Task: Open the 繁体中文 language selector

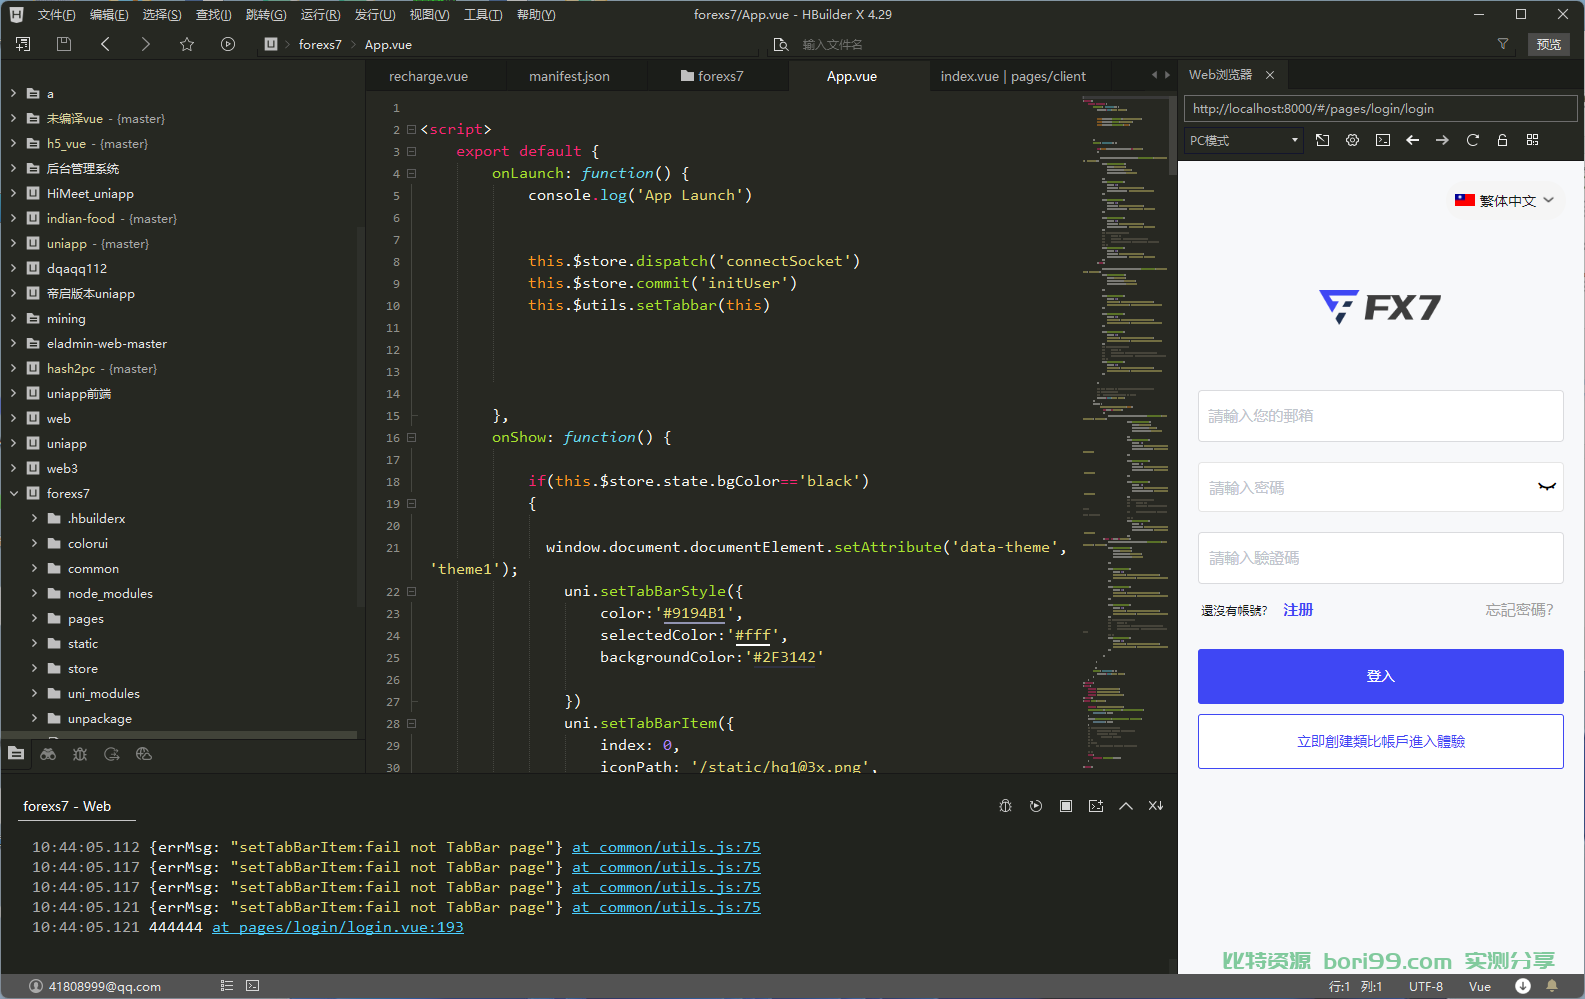Action: [x=1504, y=201]
